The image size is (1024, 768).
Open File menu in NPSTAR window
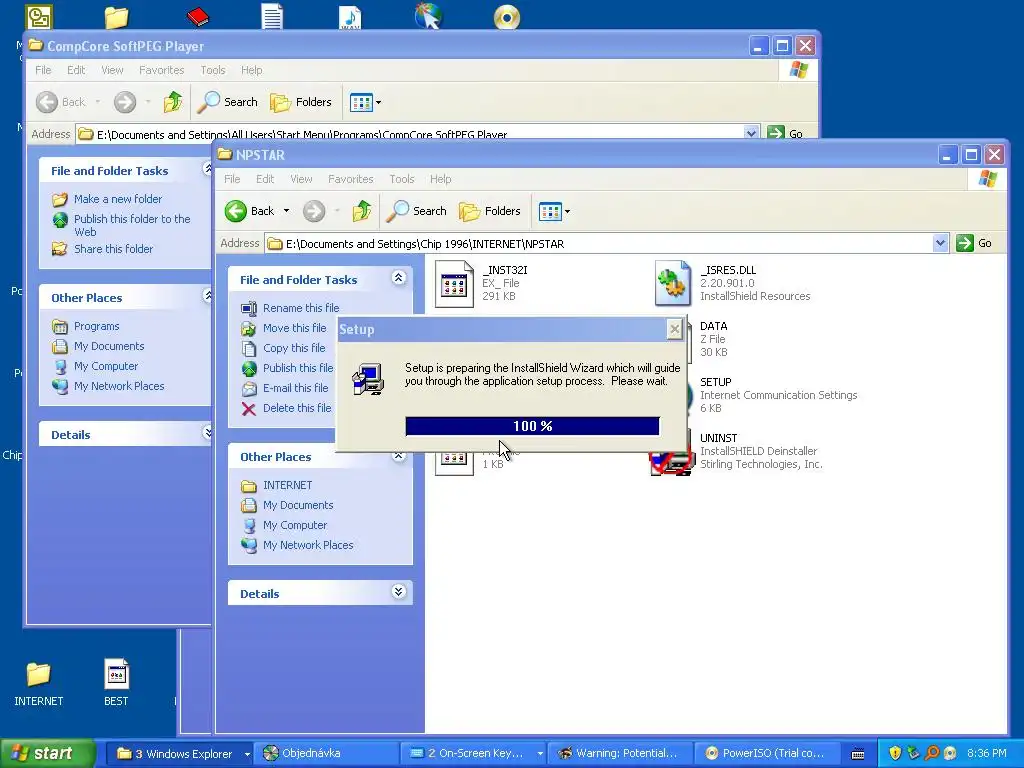[x=232, y=179]
